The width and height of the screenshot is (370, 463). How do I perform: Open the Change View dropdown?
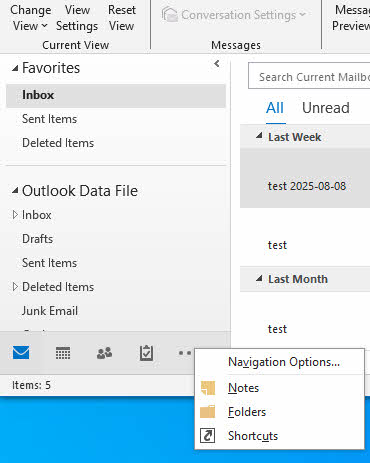[30, 18]
